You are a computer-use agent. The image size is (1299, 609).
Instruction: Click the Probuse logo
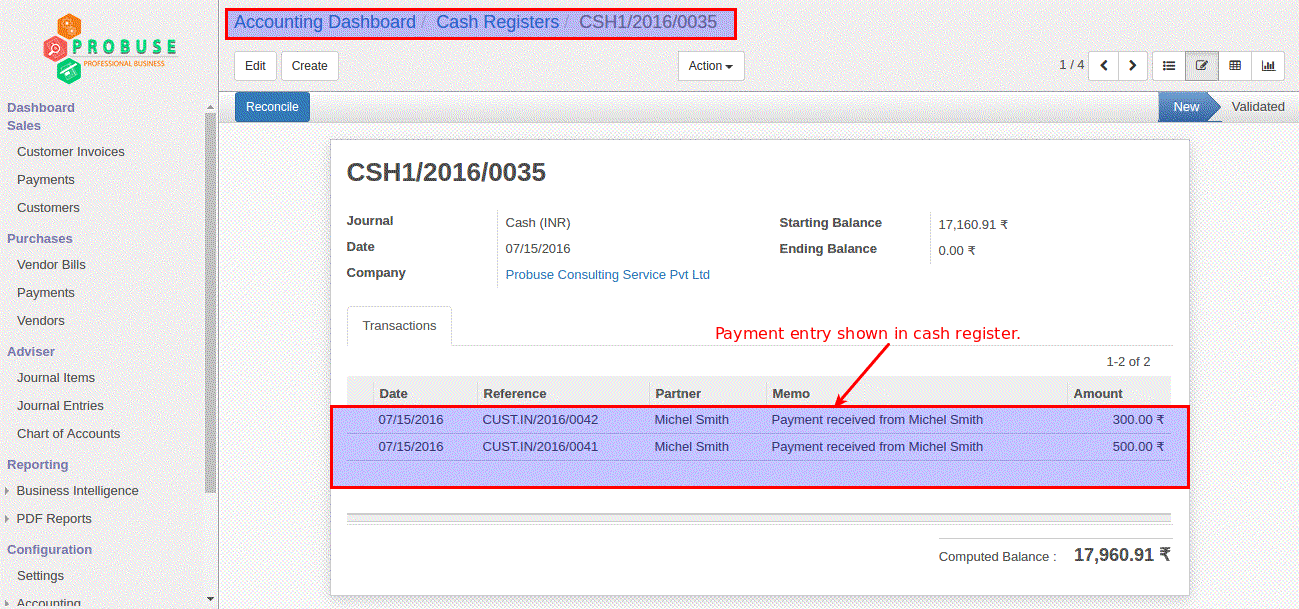(111, 48)
